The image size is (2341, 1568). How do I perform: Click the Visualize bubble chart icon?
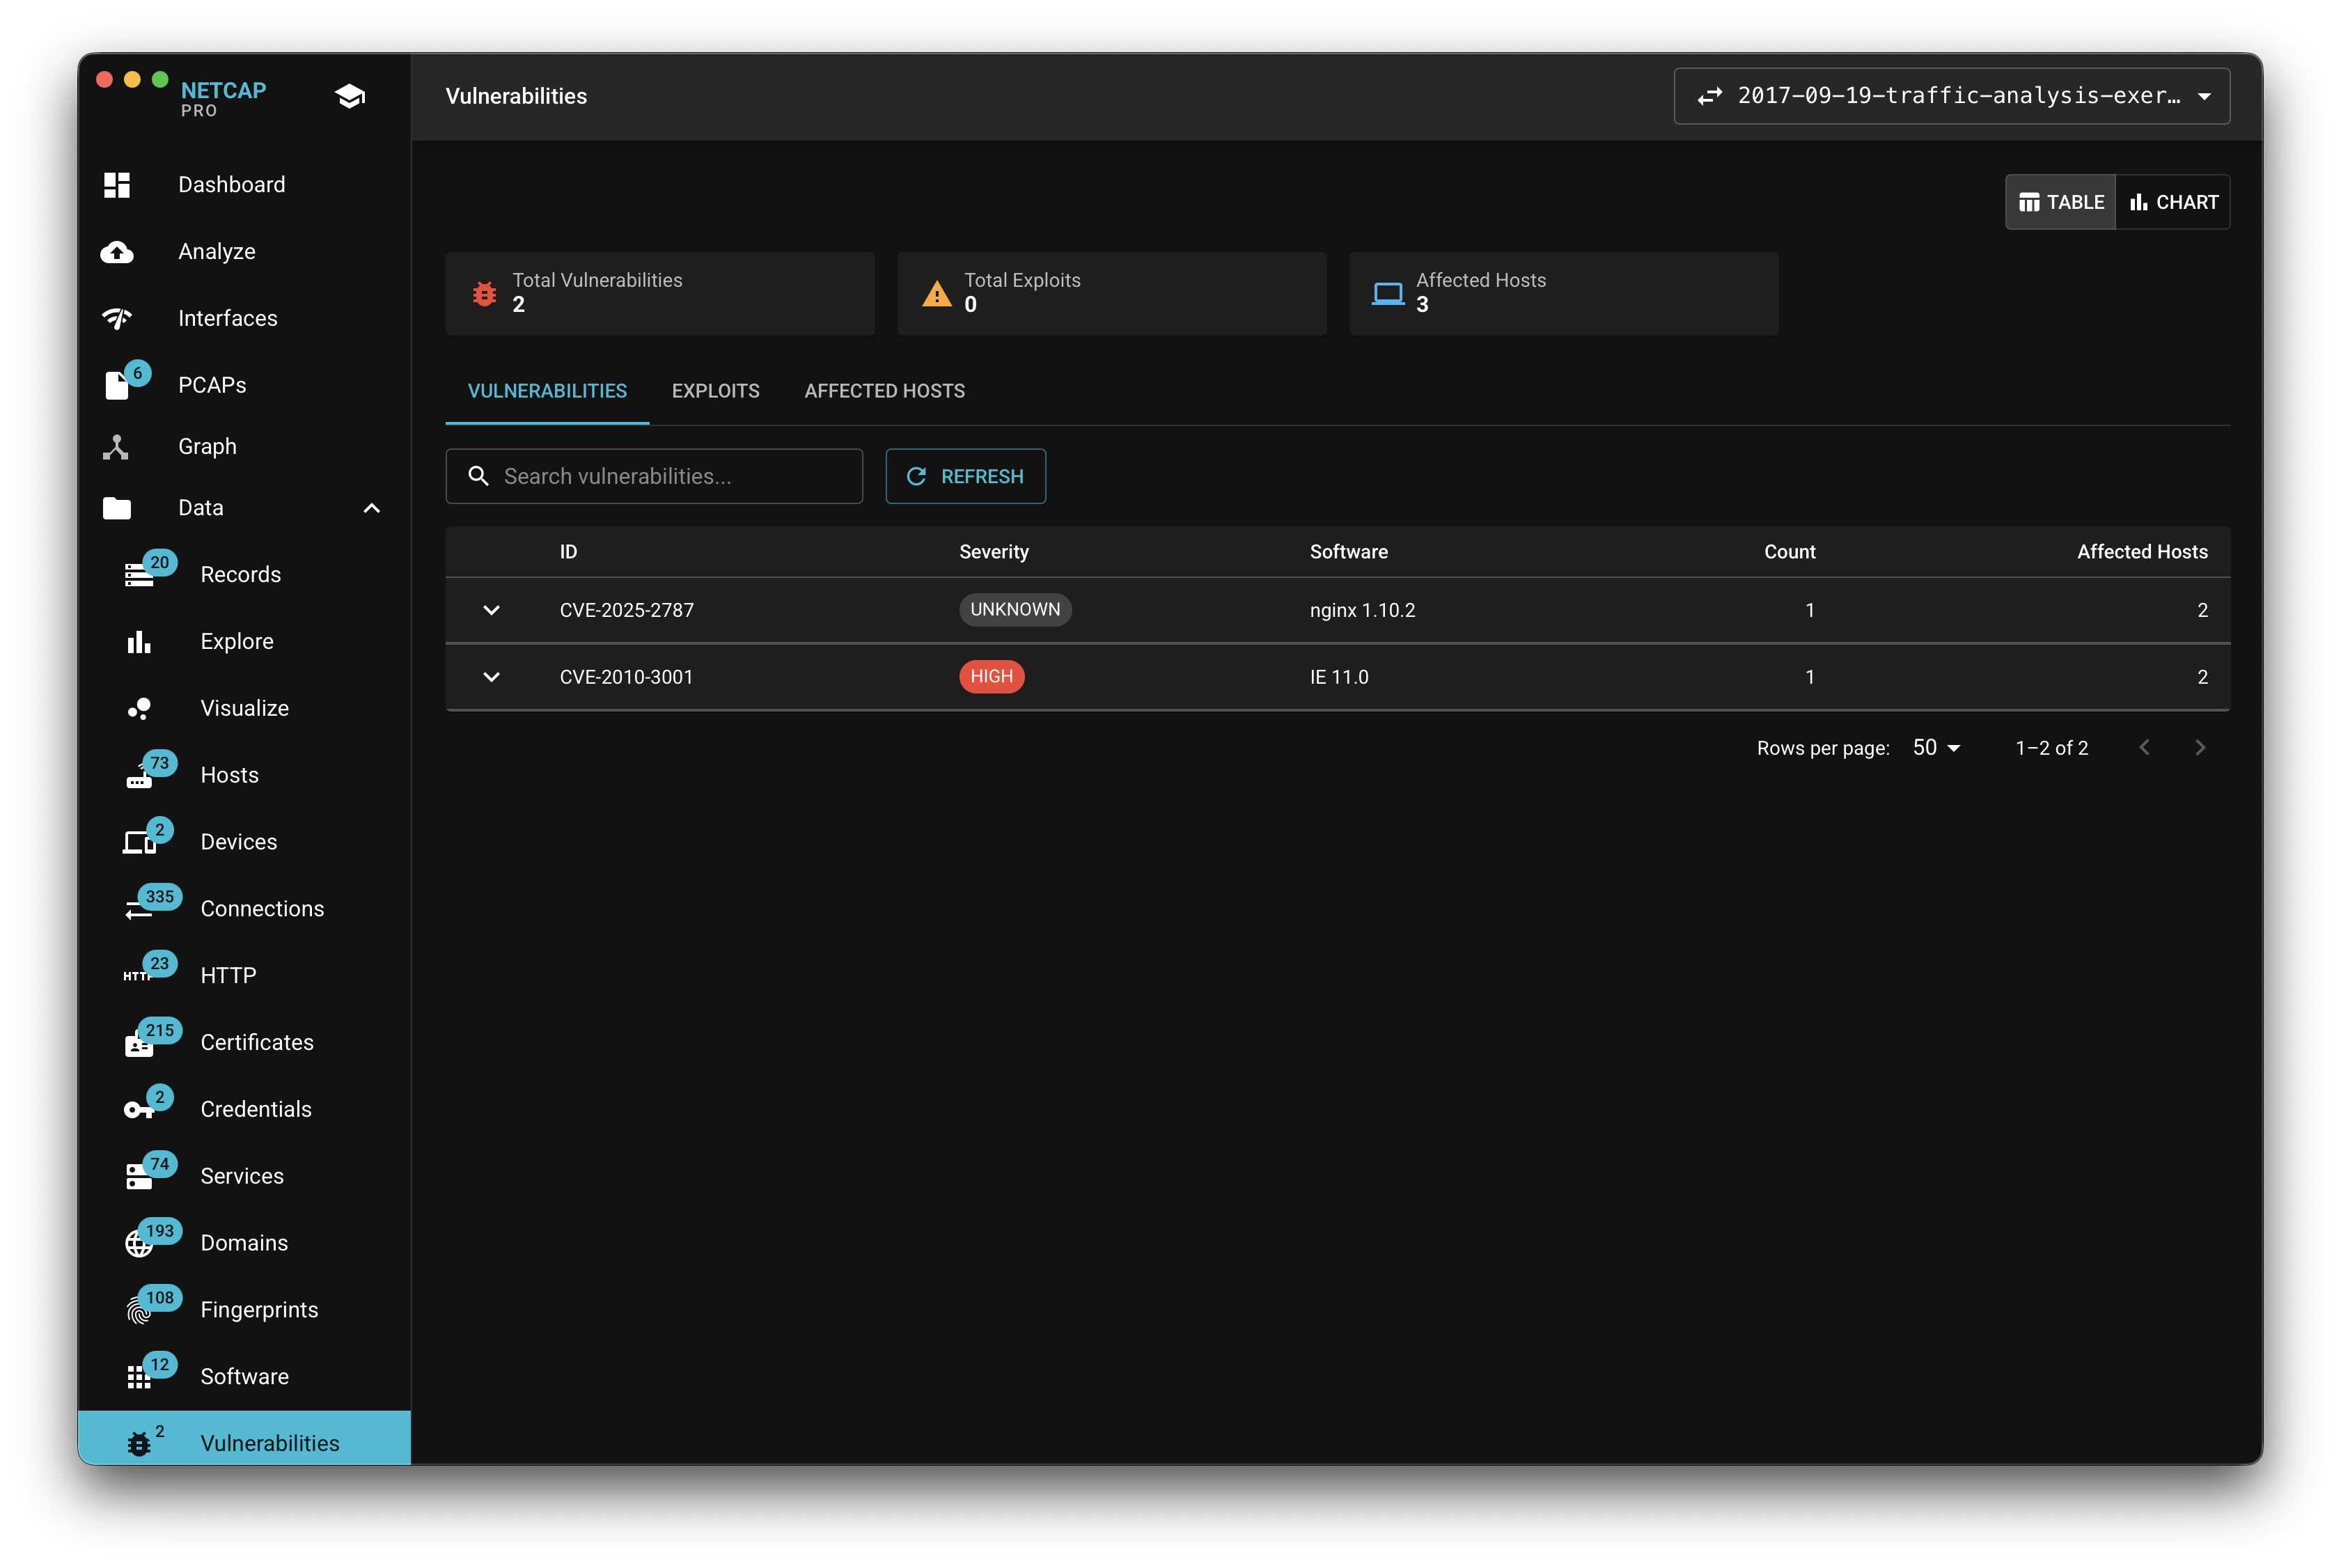[139, 709]
